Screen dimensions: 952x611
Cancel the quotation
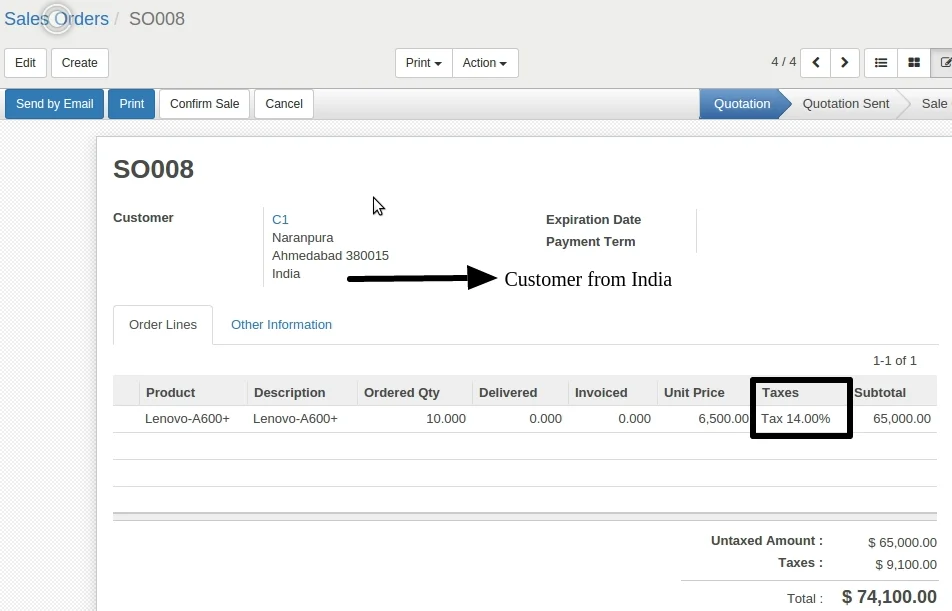[x=283, y=103]
